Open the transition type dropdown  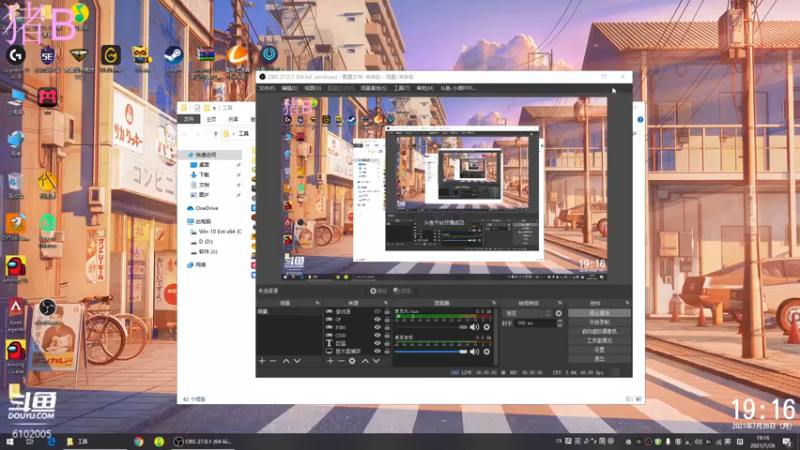click(527, 313)
